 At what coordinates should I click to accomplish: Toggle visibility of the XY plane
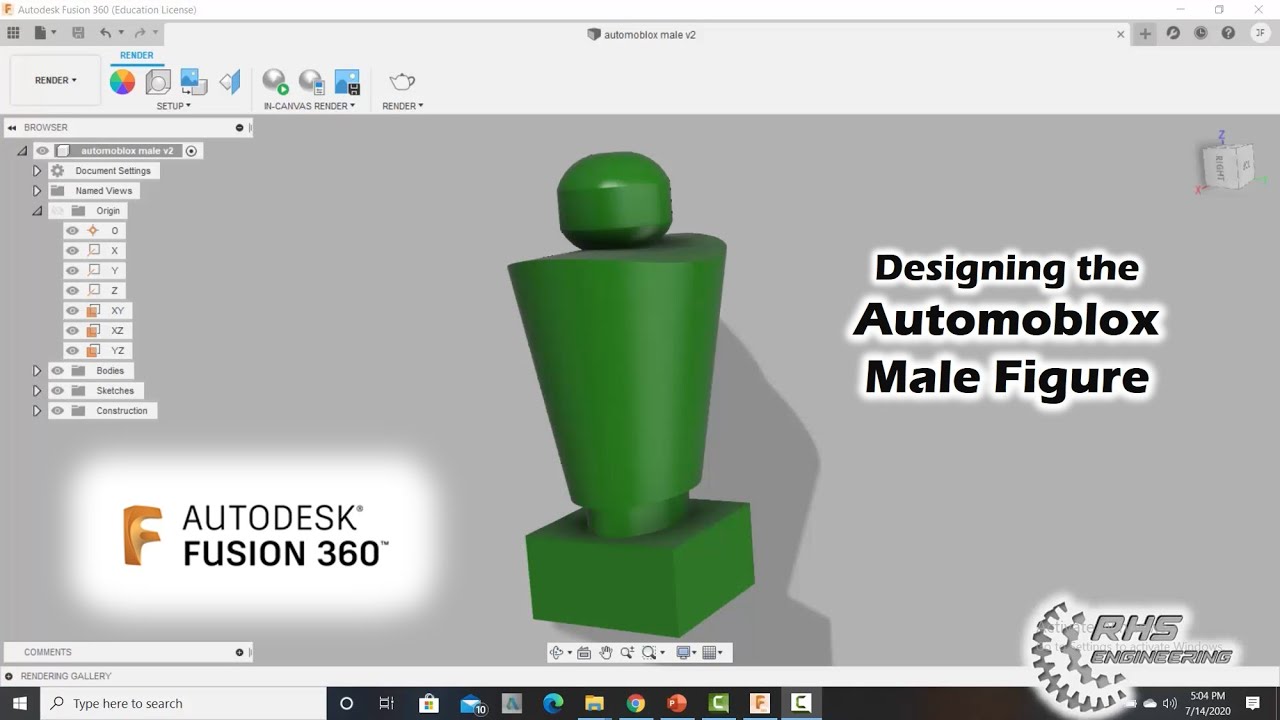pos(72,311)
